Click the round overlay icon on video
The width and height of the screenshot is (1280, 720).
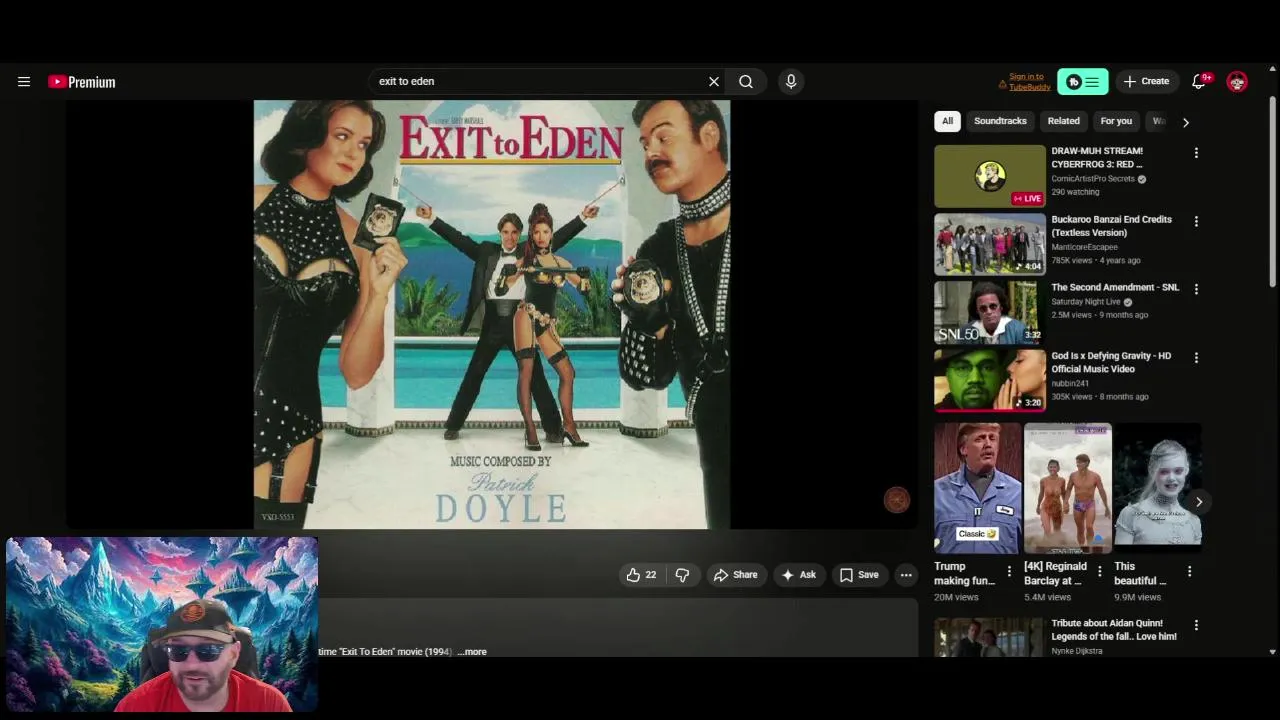click(x=897, y=500)
